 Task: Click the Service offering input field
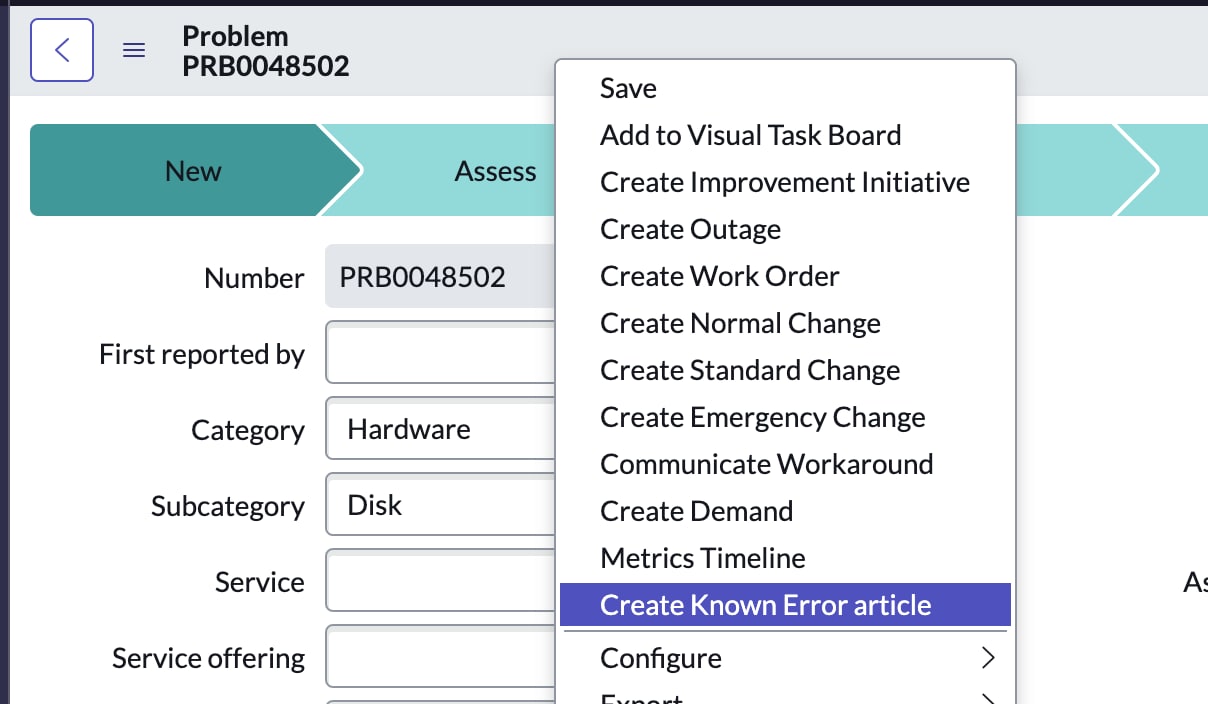click(440, 657)
